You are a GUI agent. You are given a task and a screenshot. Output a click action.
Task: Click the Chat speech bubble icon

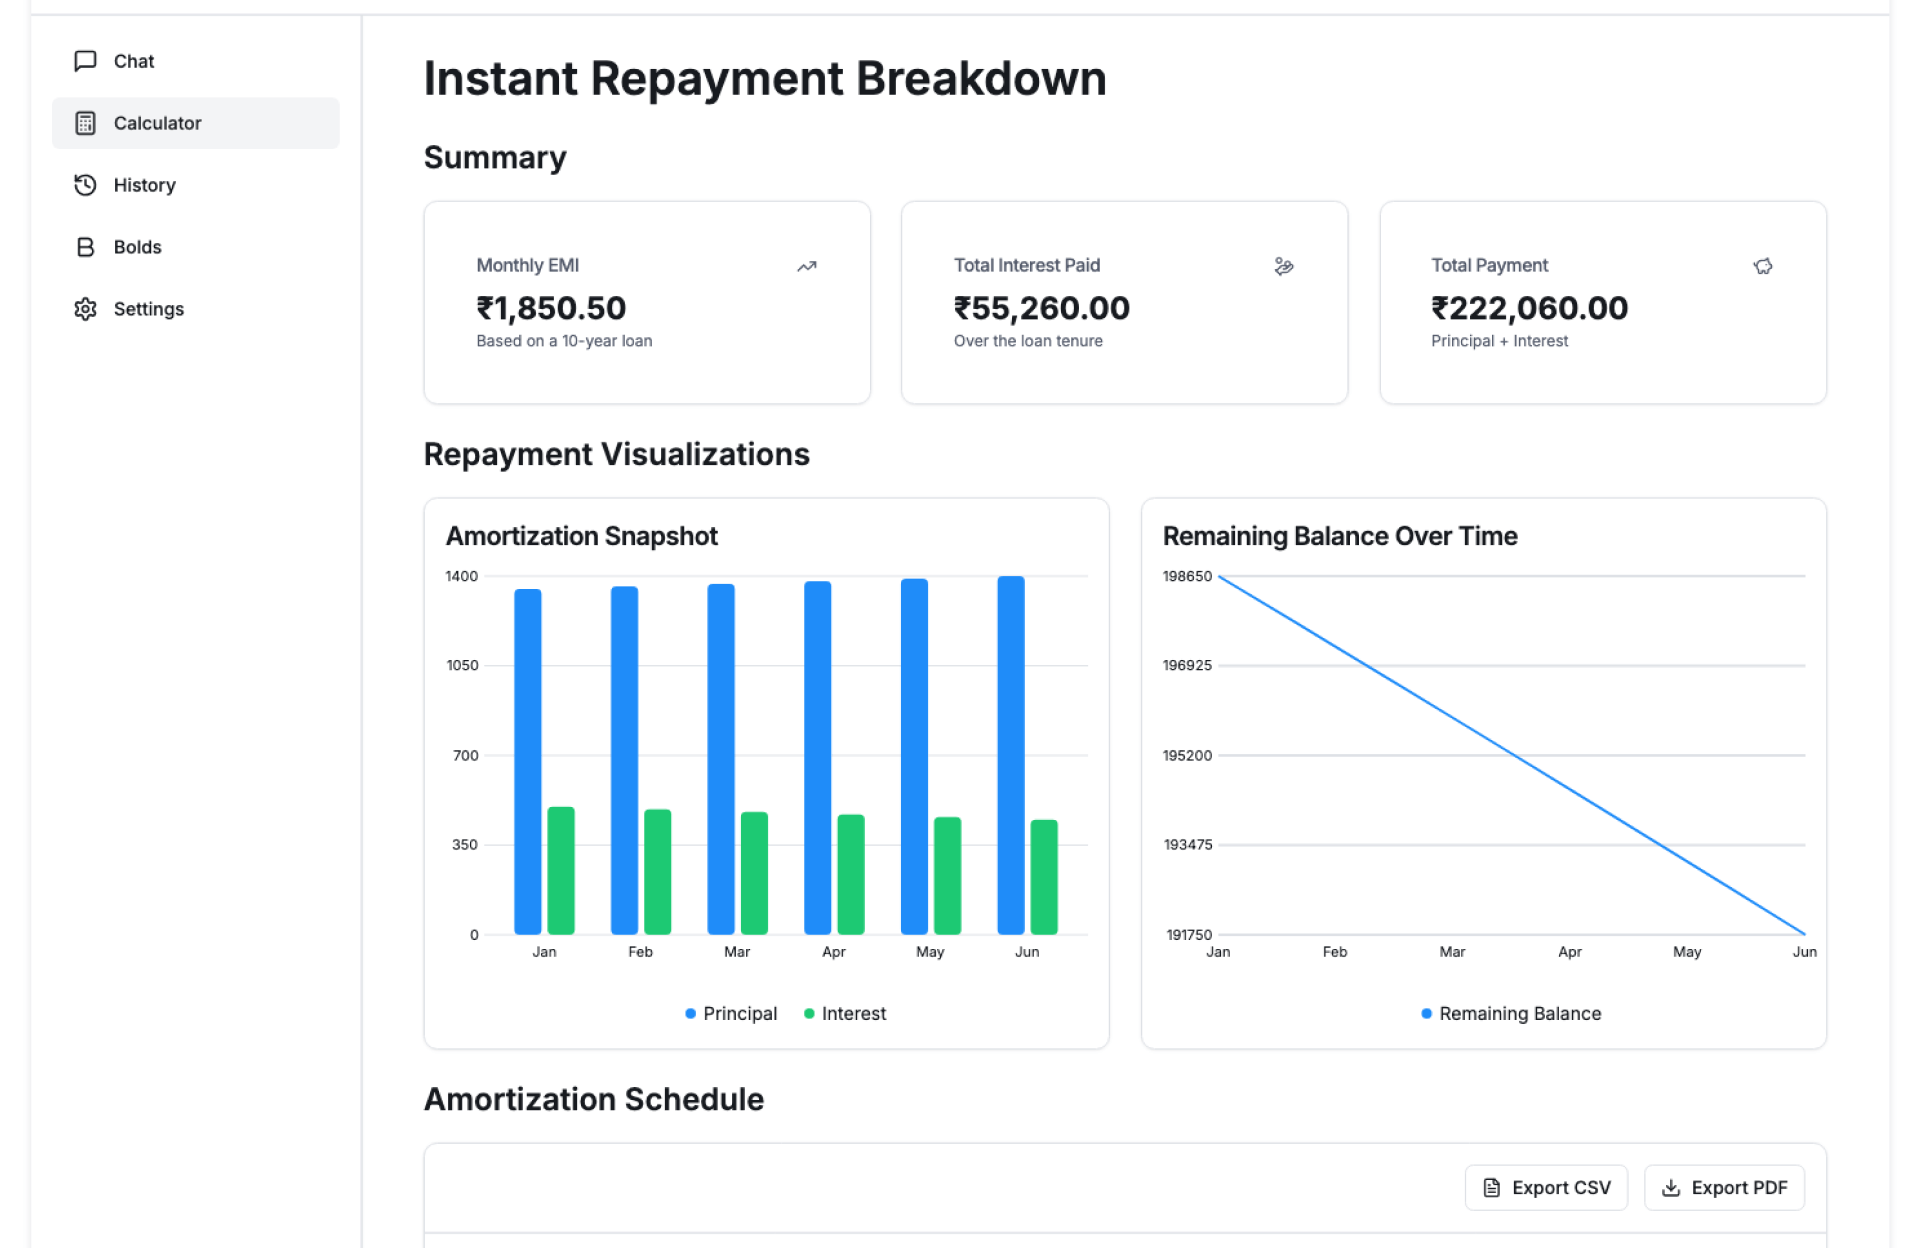coord(85,61)
